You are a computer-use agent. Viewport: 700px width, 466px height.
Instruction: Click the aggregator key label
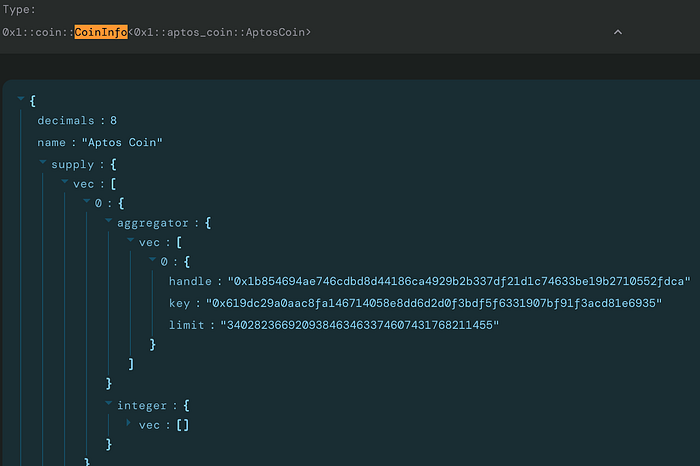pos(153,223)
